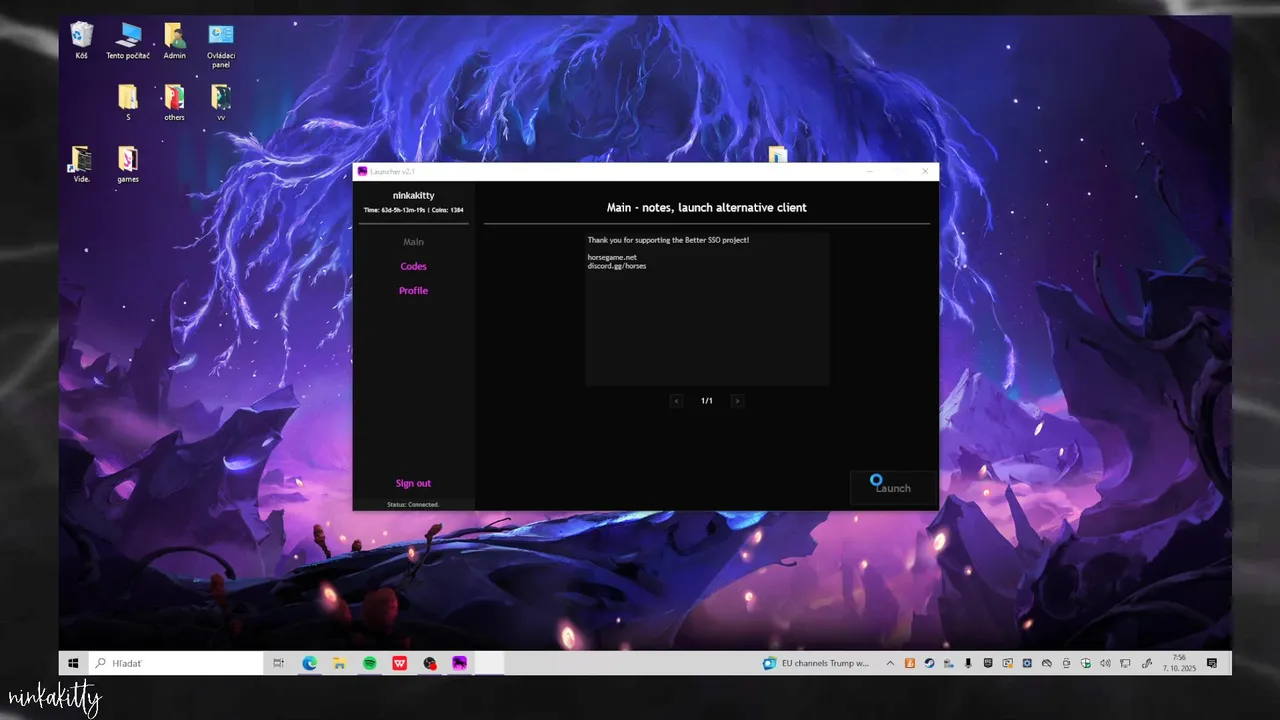The width and height of the screenshot is (1280, 720).
Task: Open the red WPS Office taskbar icon
Action: pyautogui.click(x=400, y=663)
